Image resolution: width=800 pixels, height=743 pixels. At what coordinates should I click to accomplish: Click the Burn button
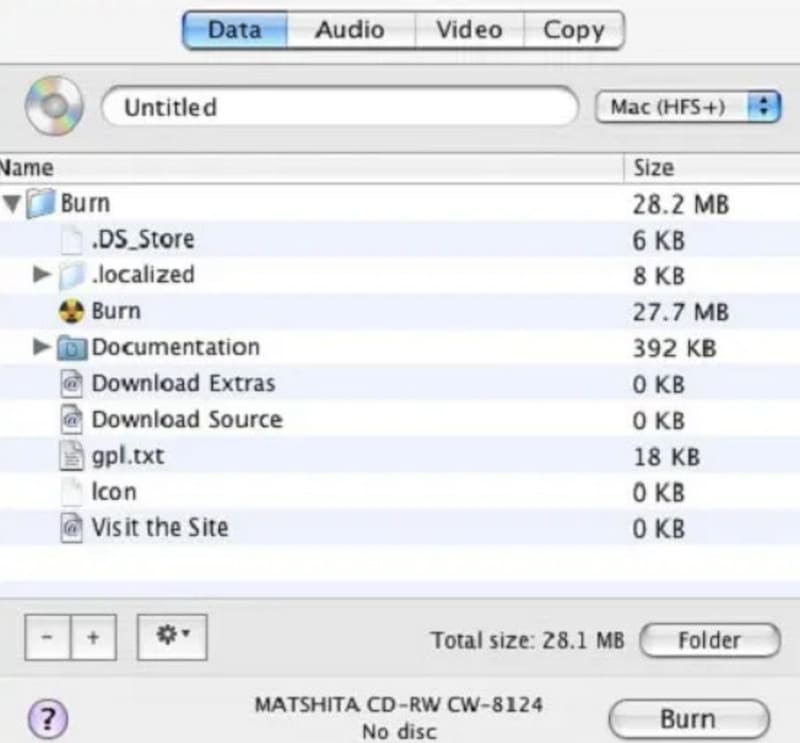(x=687, y=718)
